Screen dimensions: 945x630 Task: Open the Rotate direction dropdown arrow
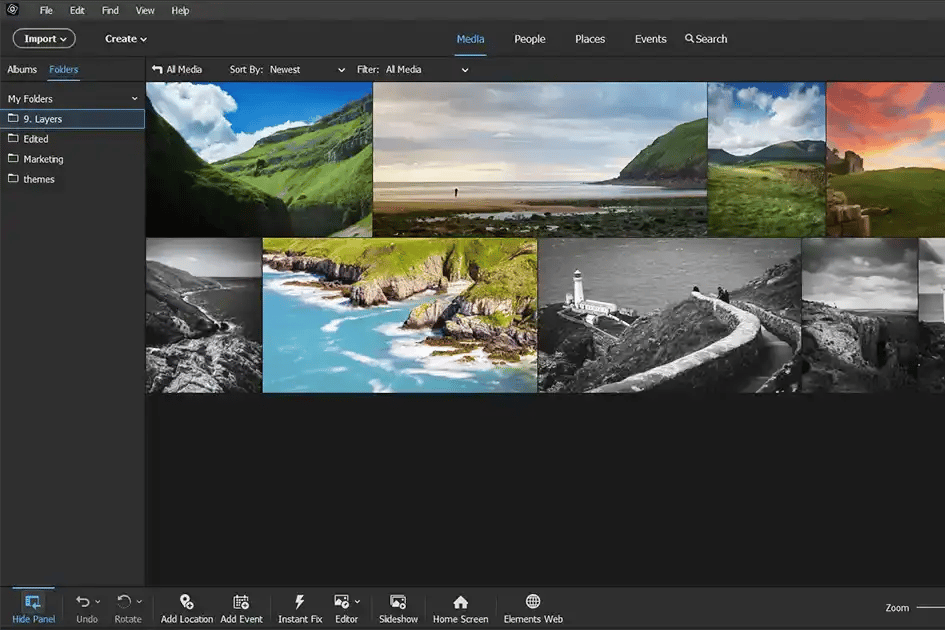pyautogui.click(x=139, y=602)
